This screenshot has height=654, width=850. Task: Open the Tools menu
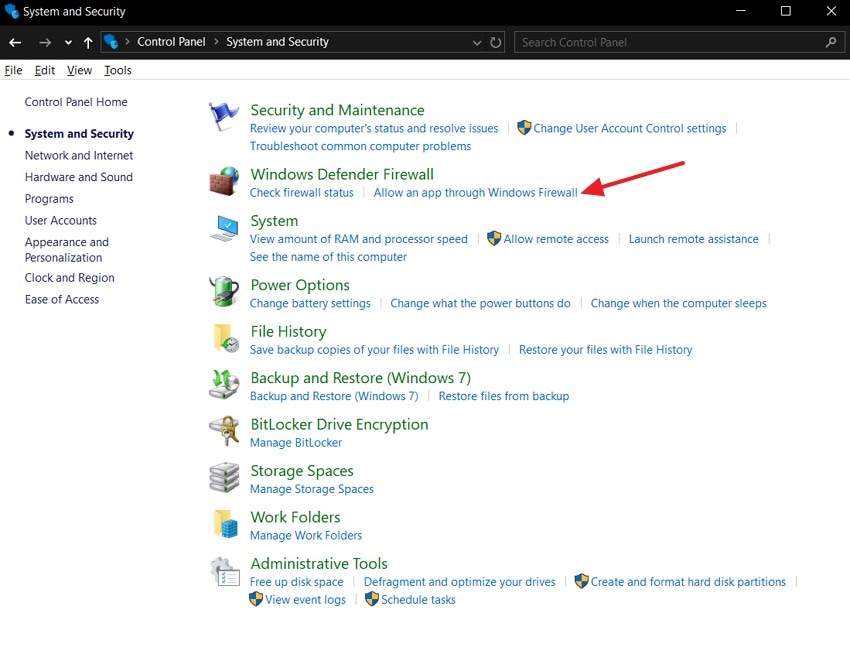[x=118, y=70]
